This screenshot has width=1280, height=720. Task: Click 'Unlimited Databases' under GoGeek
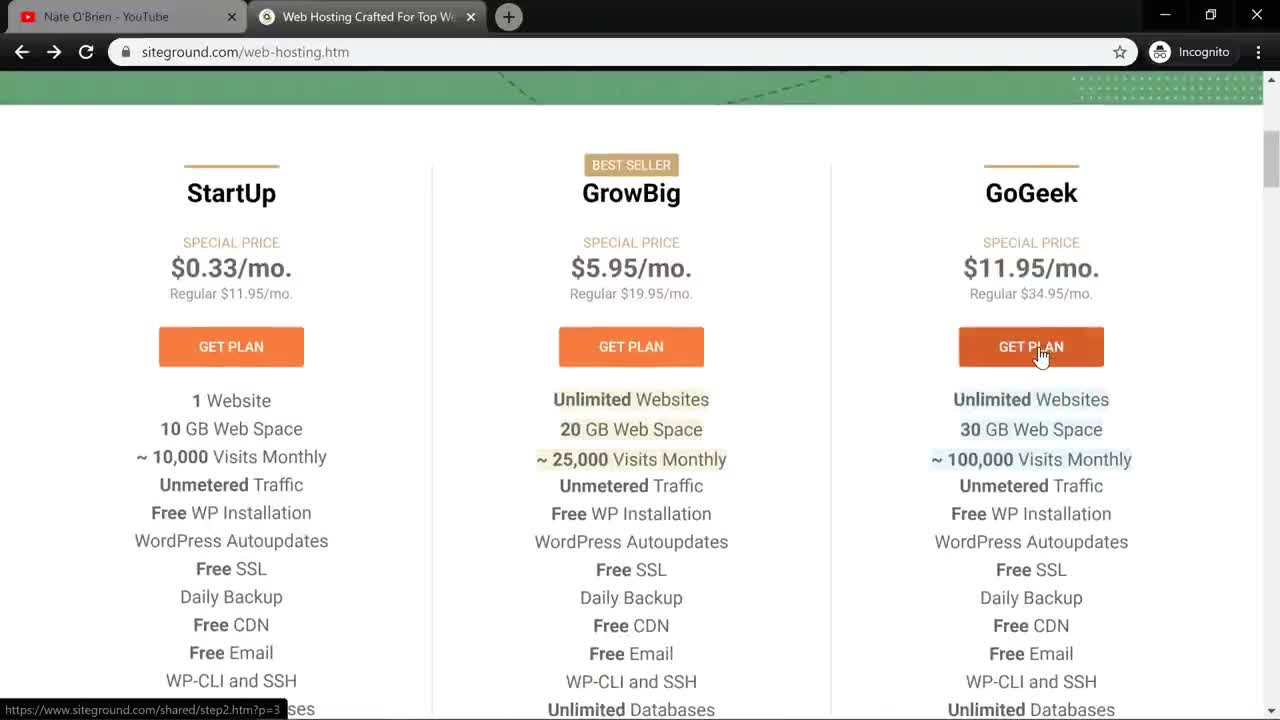tap(1031, 710)
